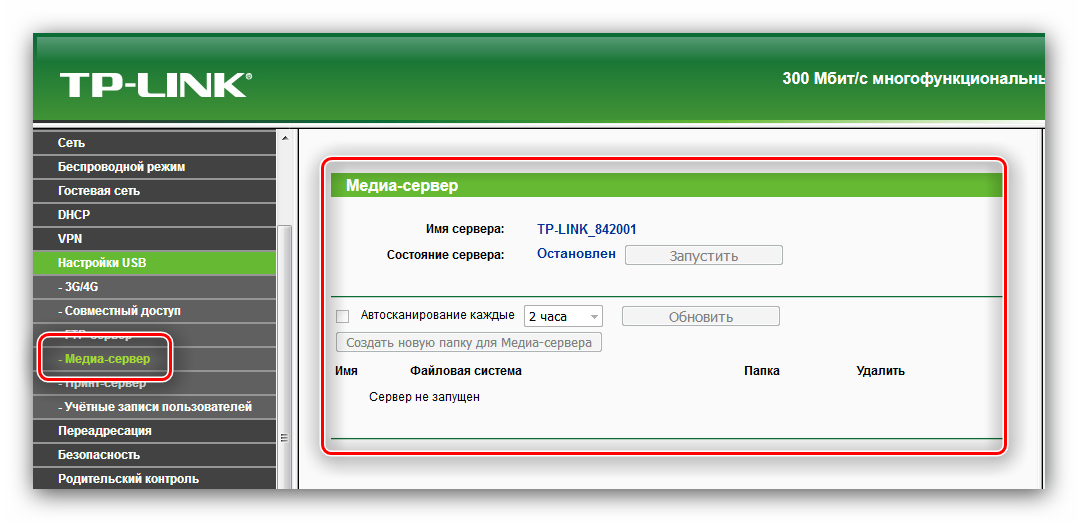Image resolution: width=1078 pixels, height=522 pixels.
Task: Open the VPN menu item
Action: [70, 239]
